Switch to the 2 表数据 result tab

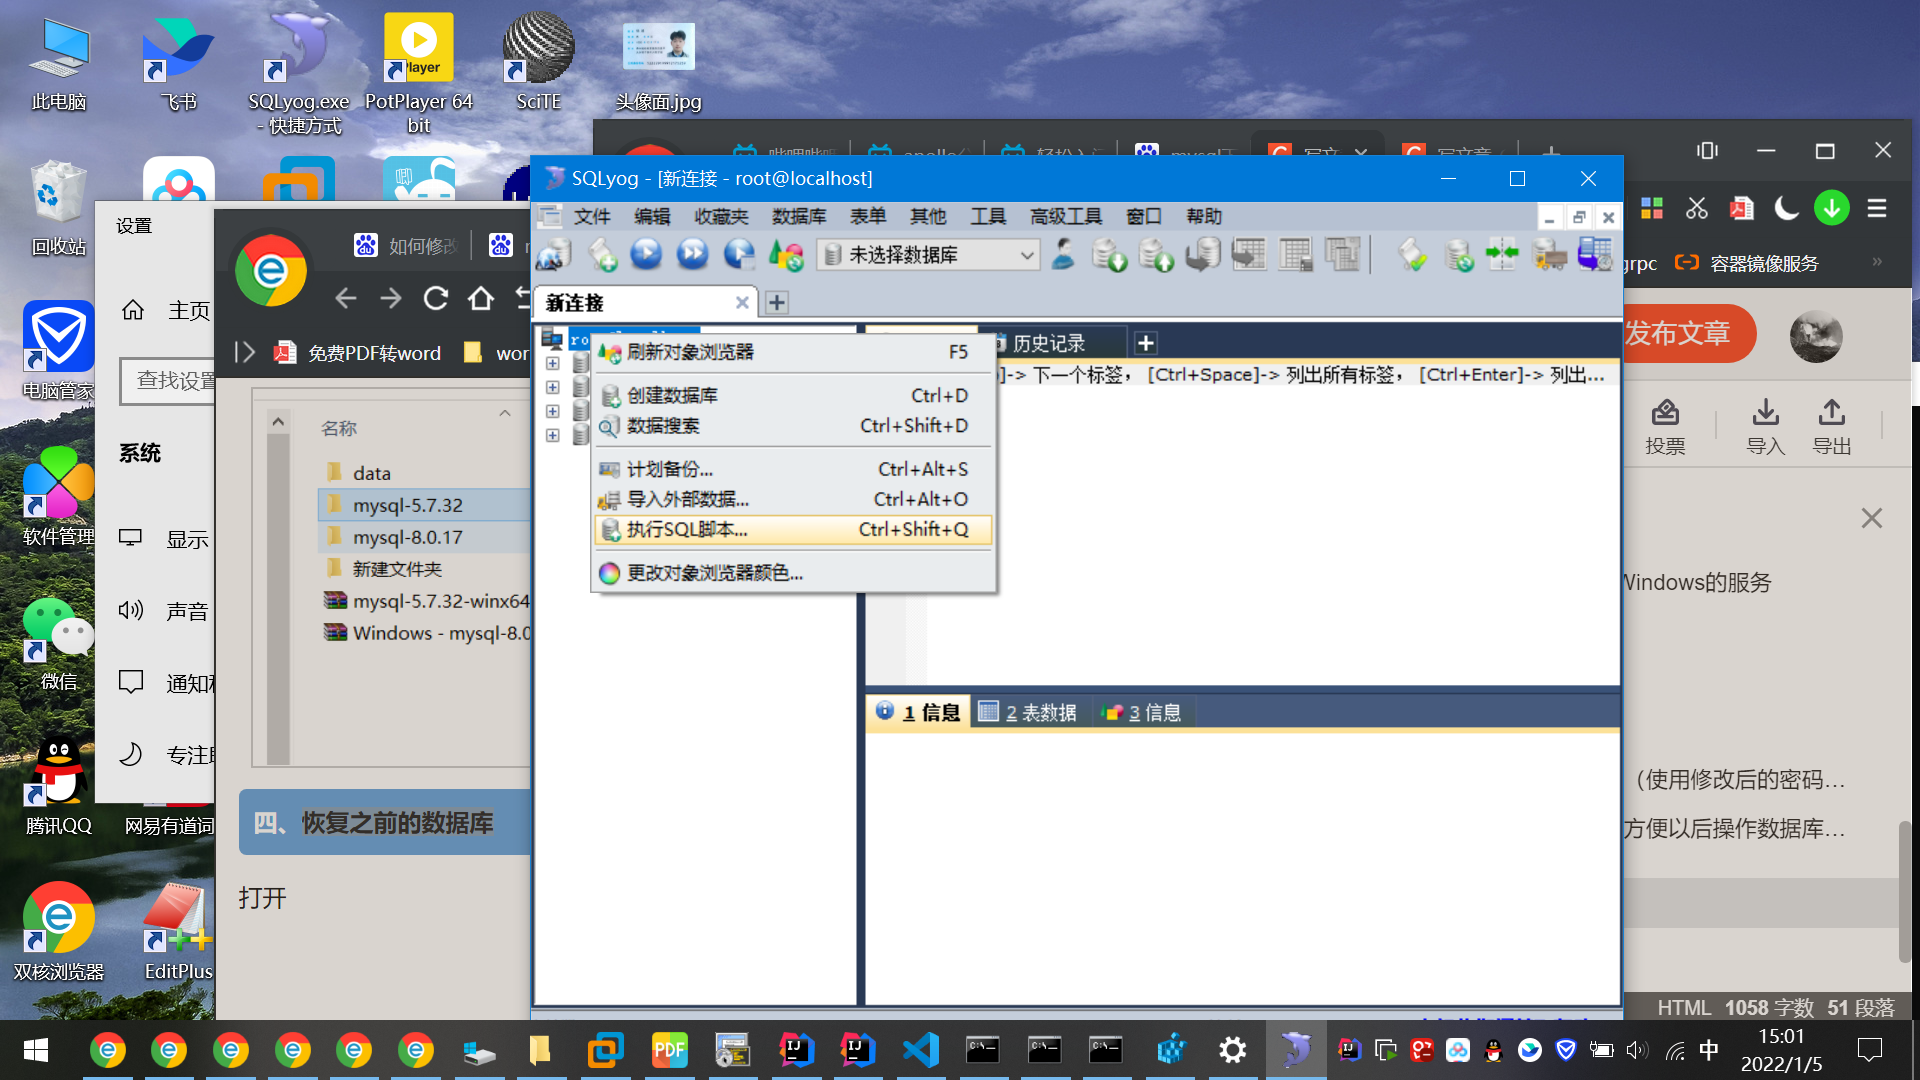(1028, 712)
